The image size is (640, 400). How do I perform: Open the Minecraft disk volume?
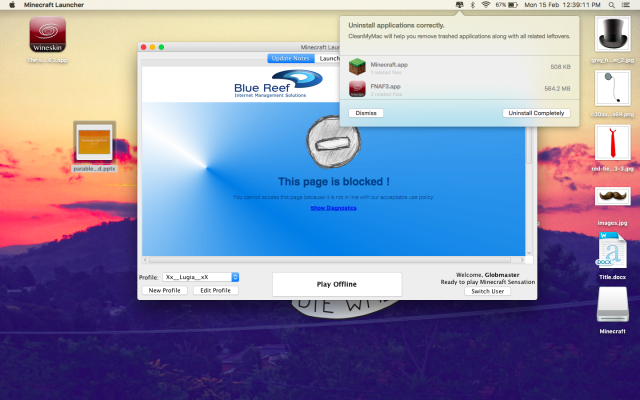[612, 304]
